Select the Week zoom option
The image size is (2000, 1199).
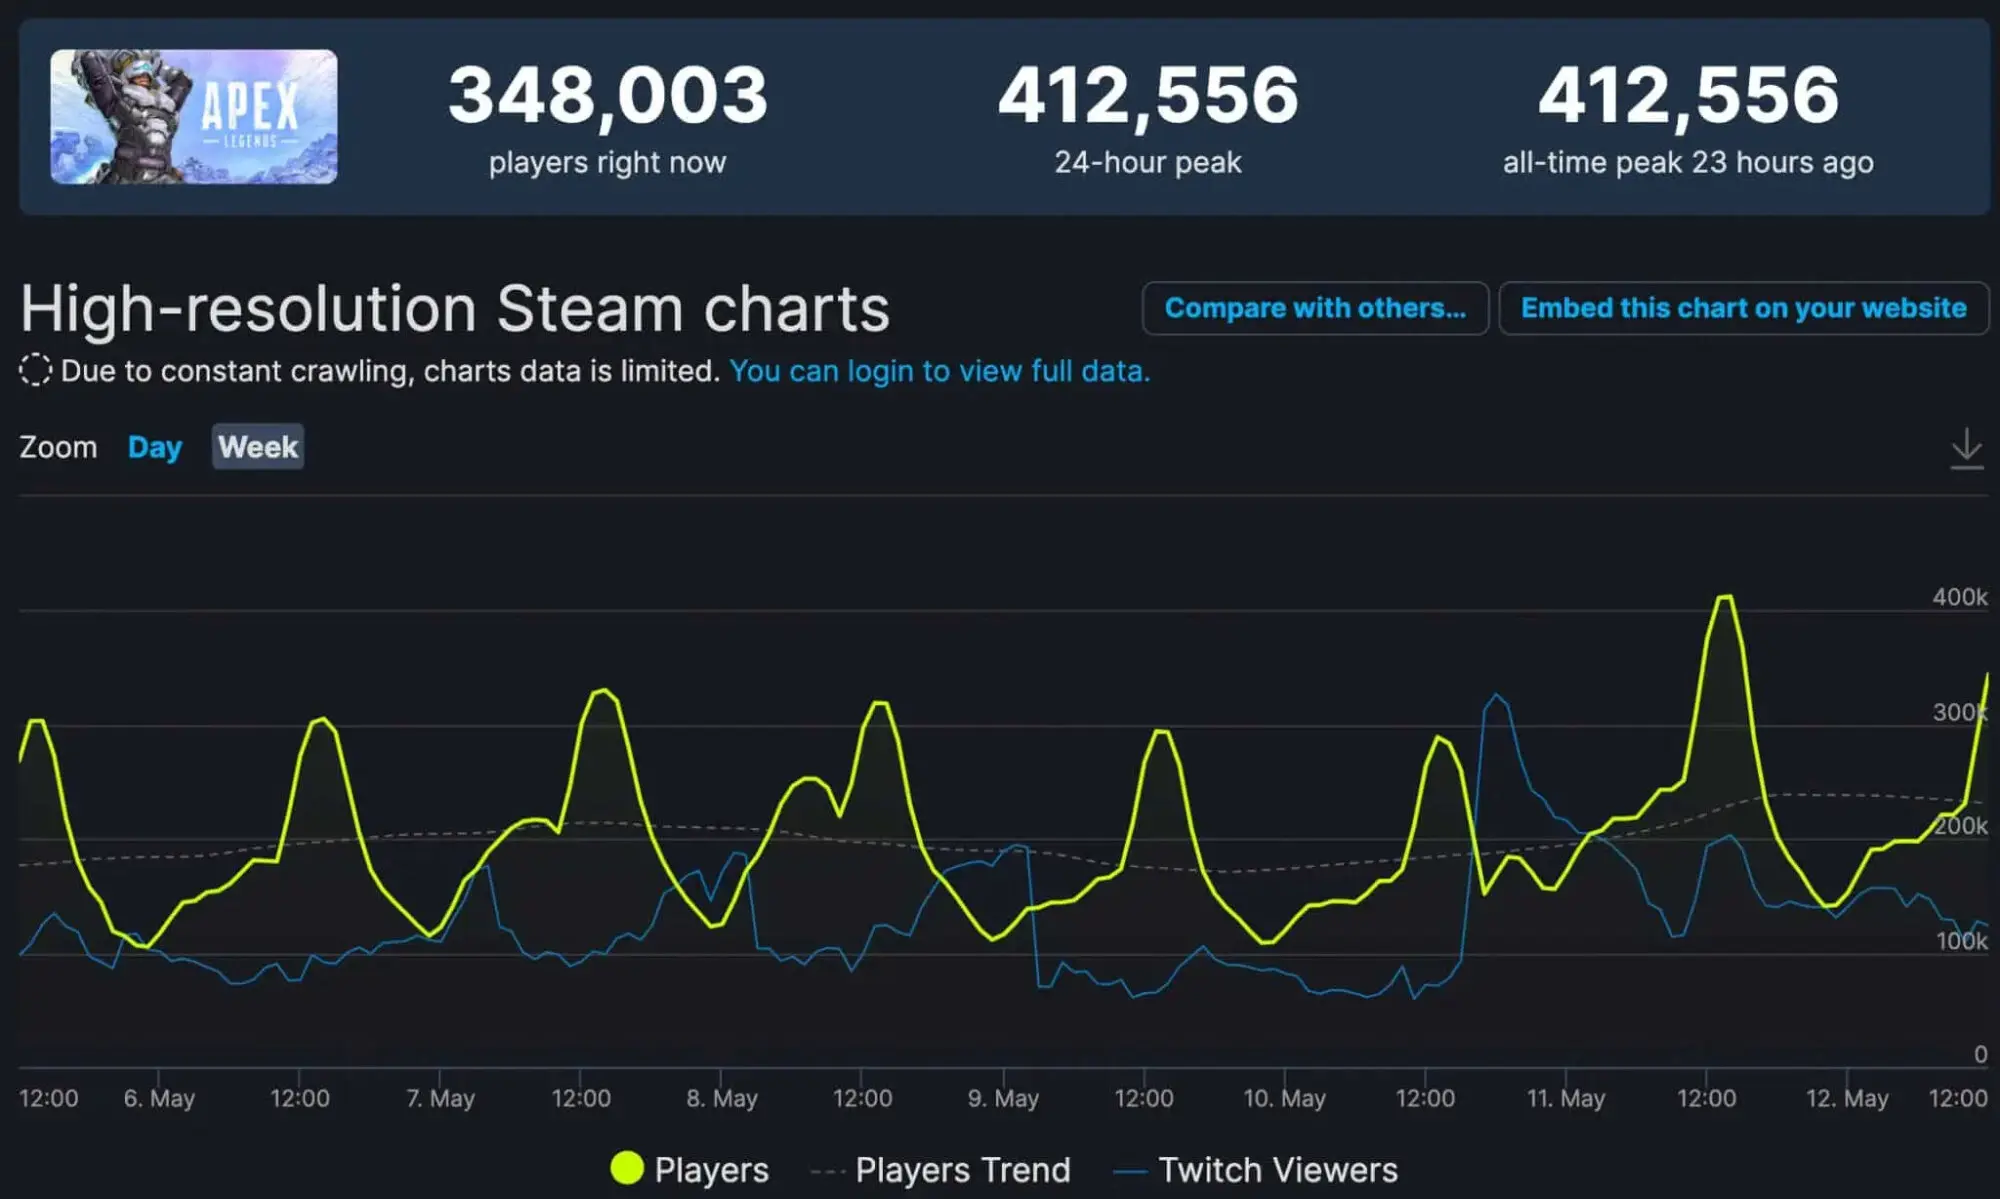tap(258, 446)
